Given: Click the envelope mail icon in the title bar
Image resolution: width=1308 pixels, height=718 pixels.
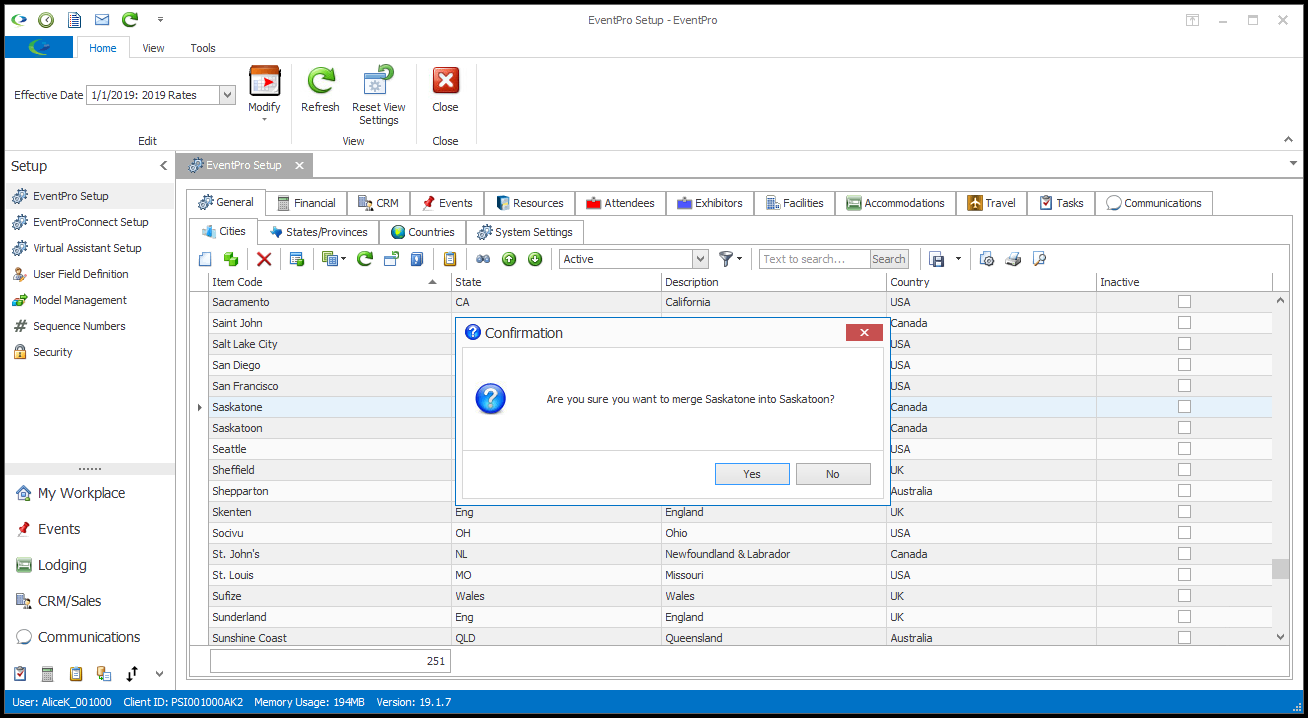Looking at the screenshot, I should tap(102, 19).
